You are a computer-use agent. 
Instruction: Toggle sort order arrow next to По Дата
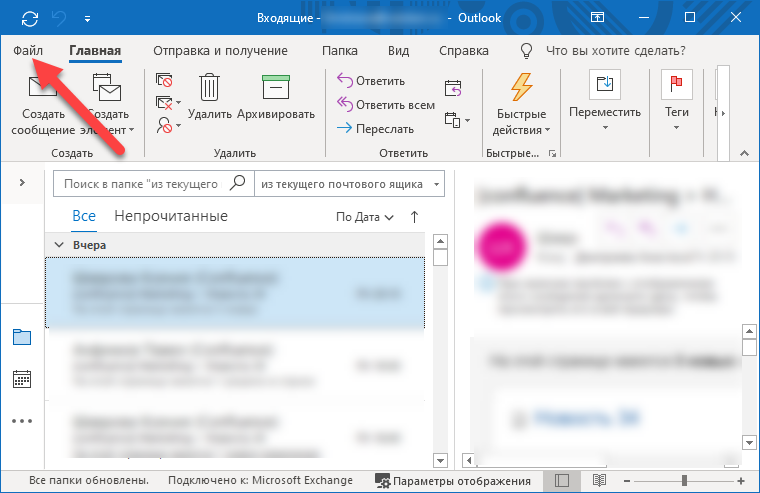click(x=415, y=216)
